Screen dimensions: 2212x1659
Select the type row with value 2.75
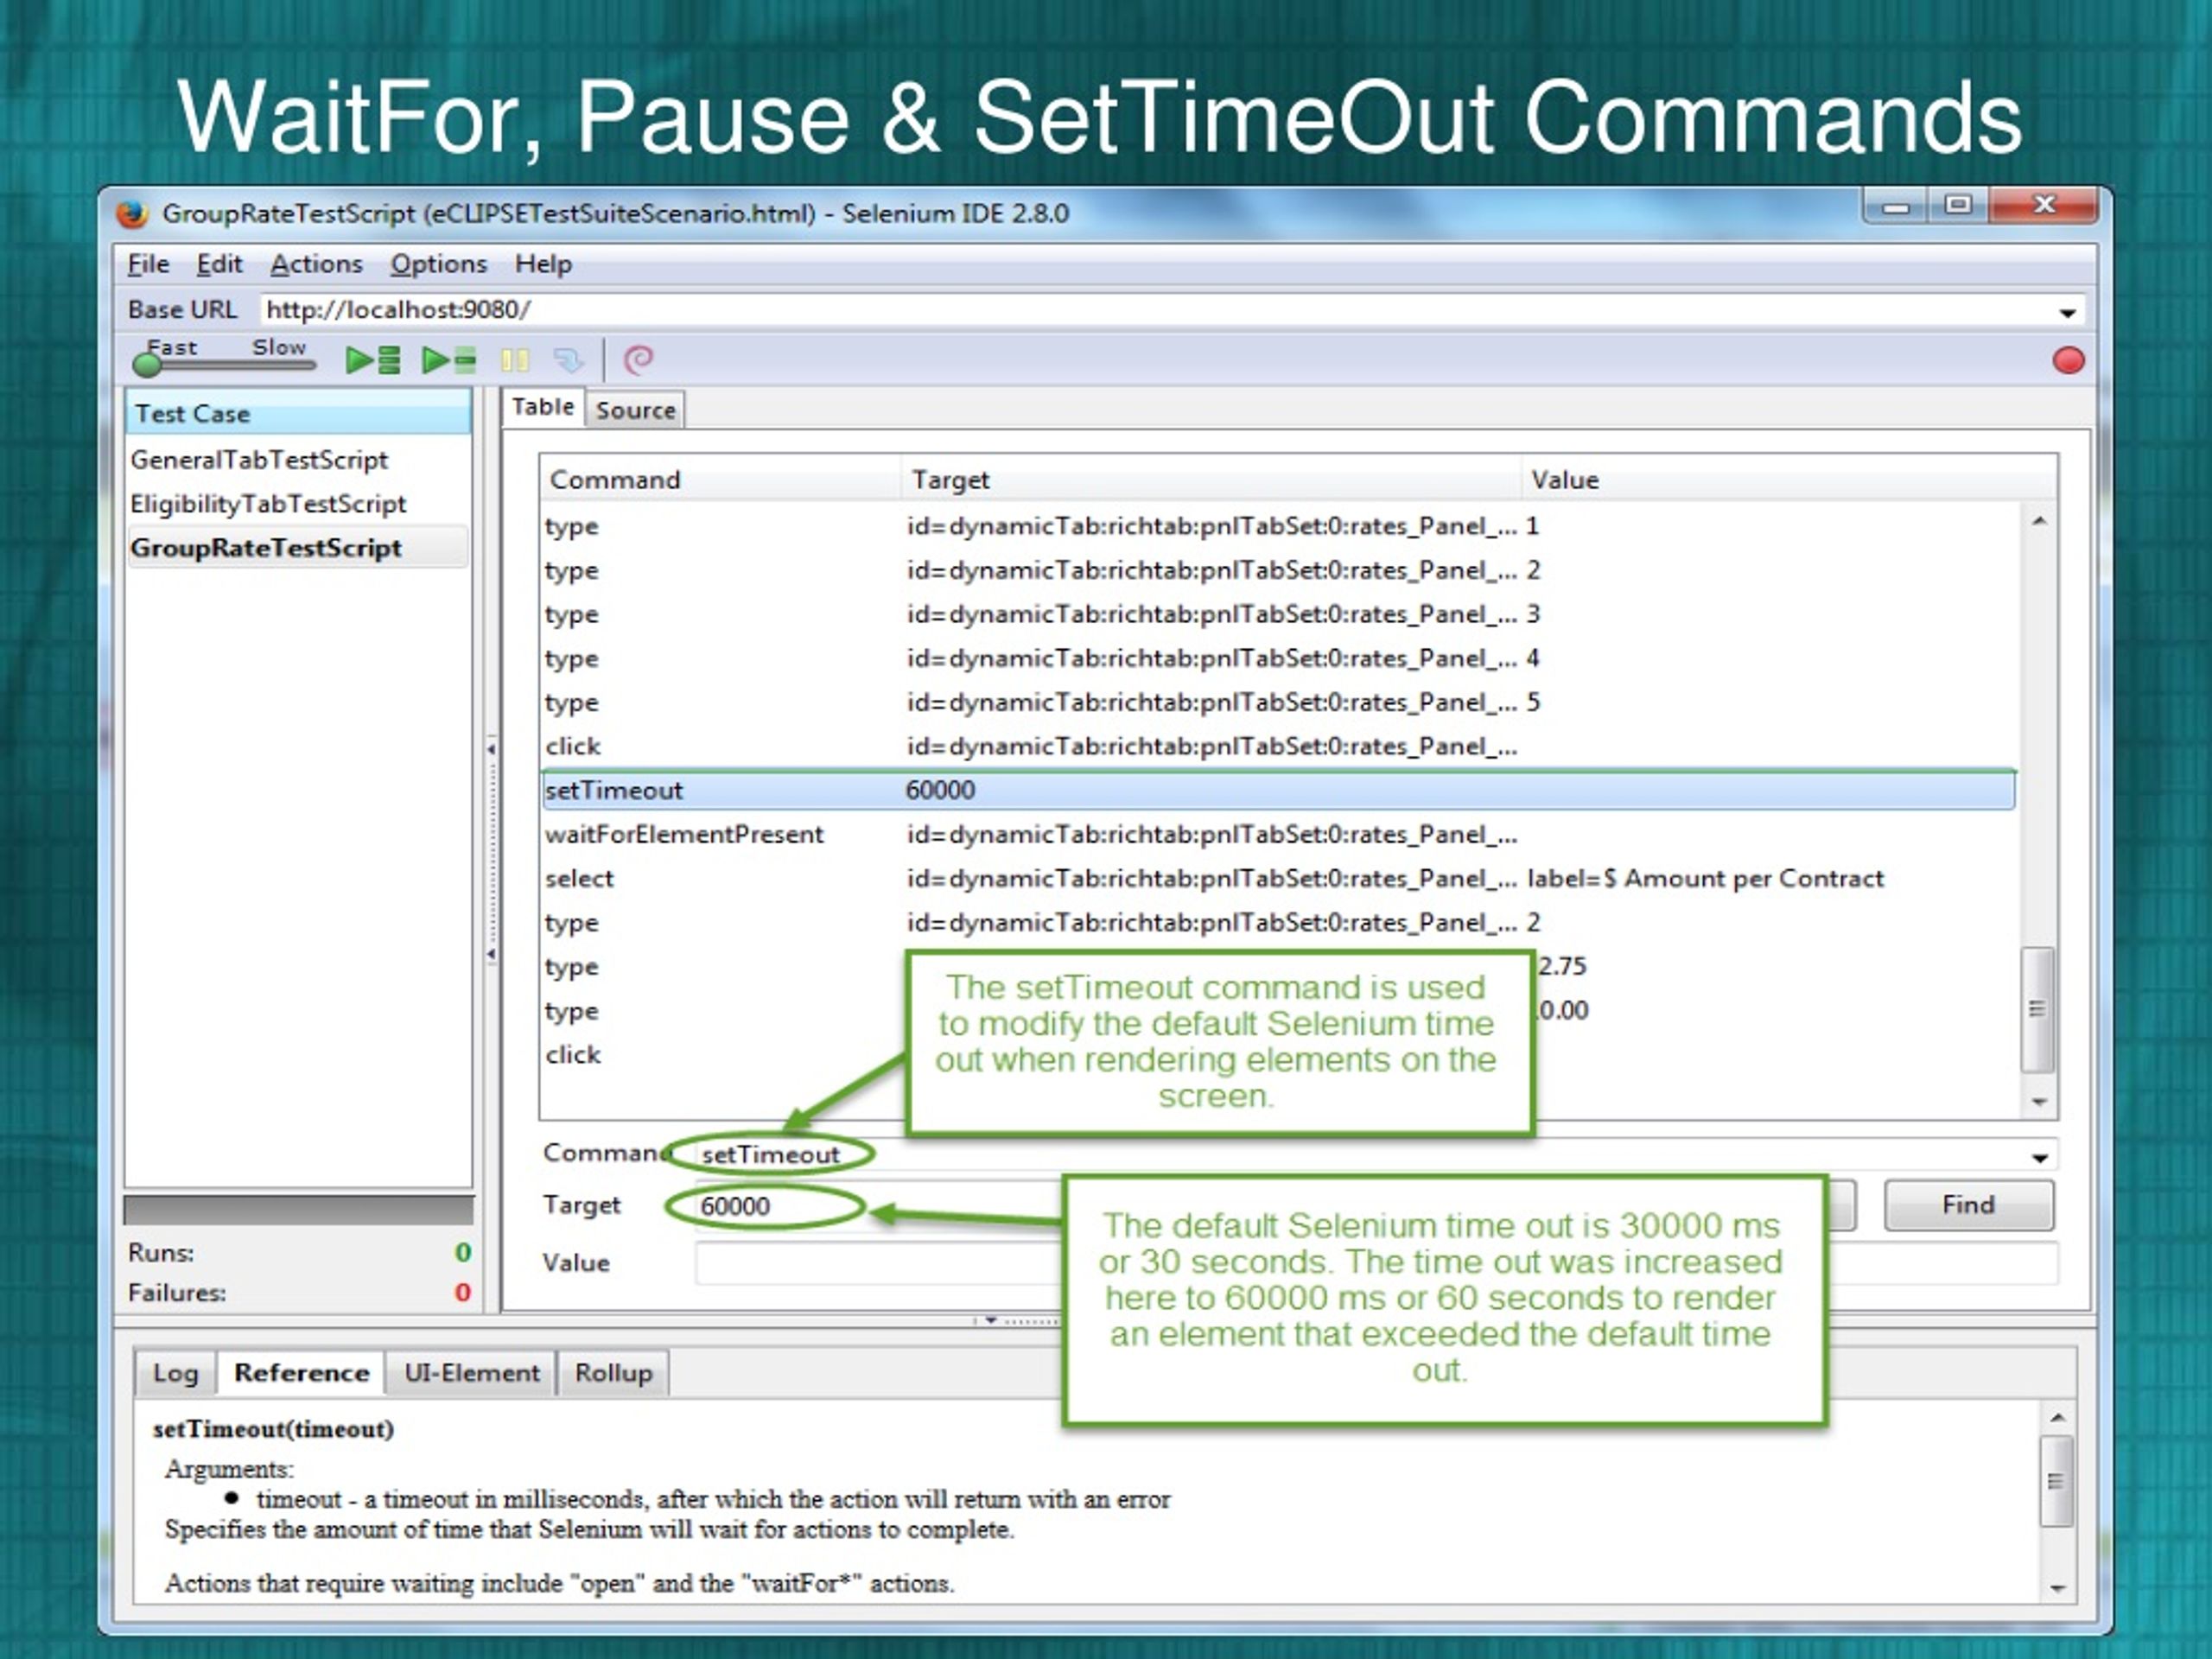(x=1277, y=966)
